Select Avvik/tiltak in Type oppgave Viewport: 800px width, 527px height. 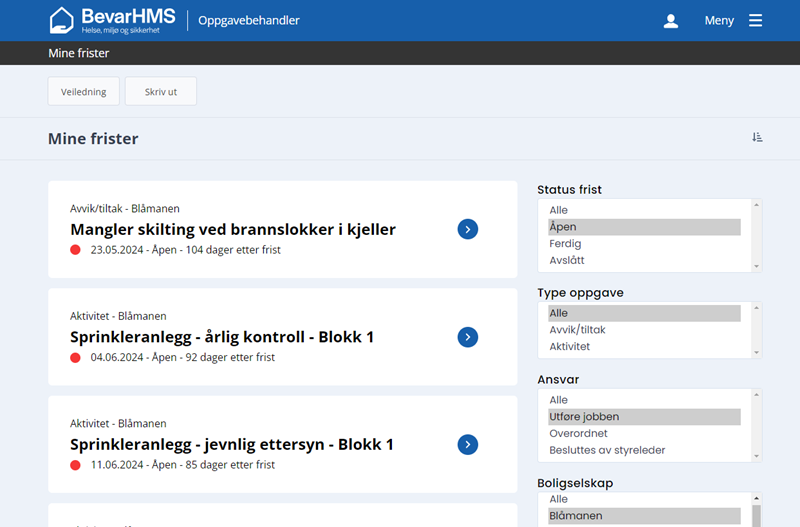577,330
